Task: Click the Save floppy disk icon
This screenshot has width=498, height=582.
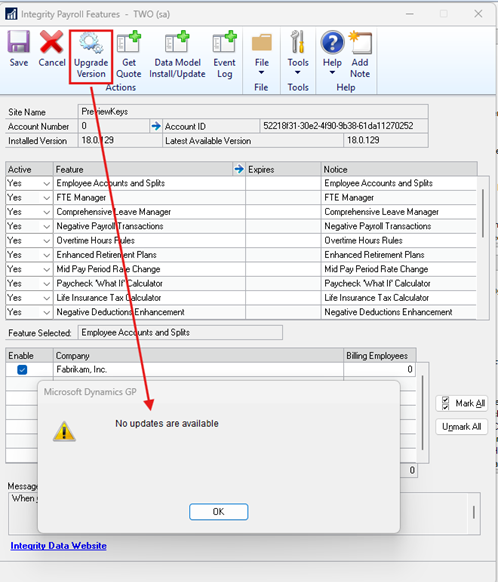Action: tap(19, 42)
